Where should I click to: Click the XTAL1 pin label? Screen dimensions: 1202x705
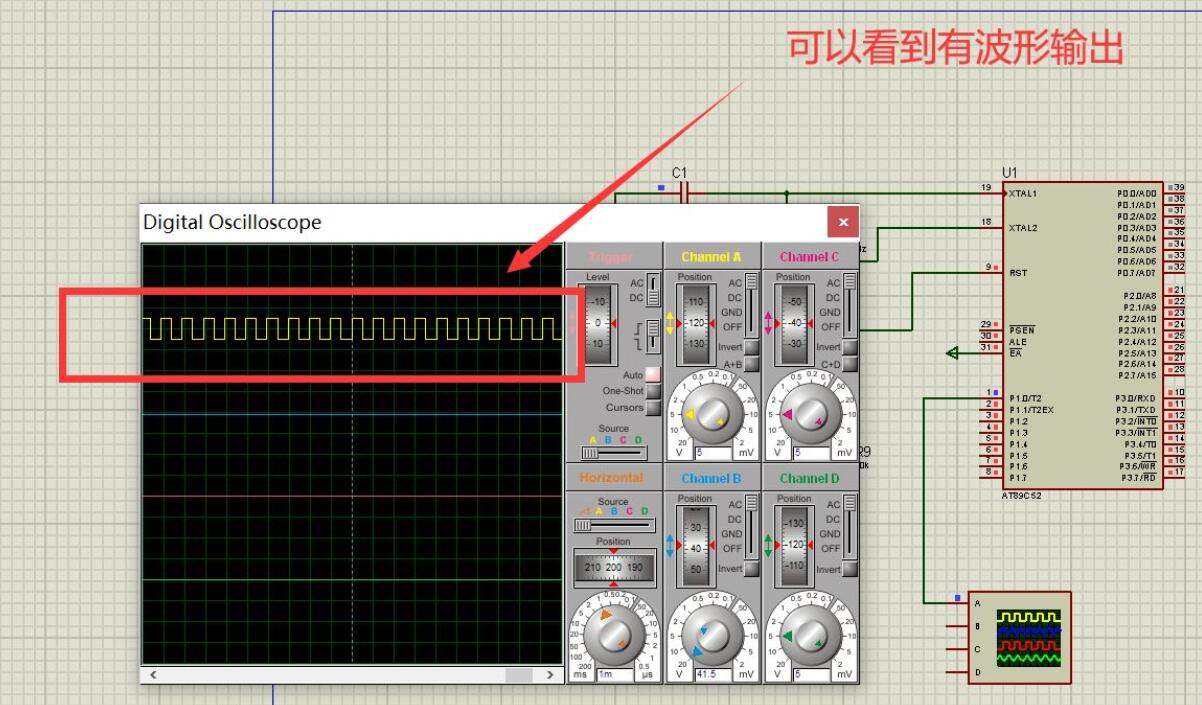(1023, 194)
